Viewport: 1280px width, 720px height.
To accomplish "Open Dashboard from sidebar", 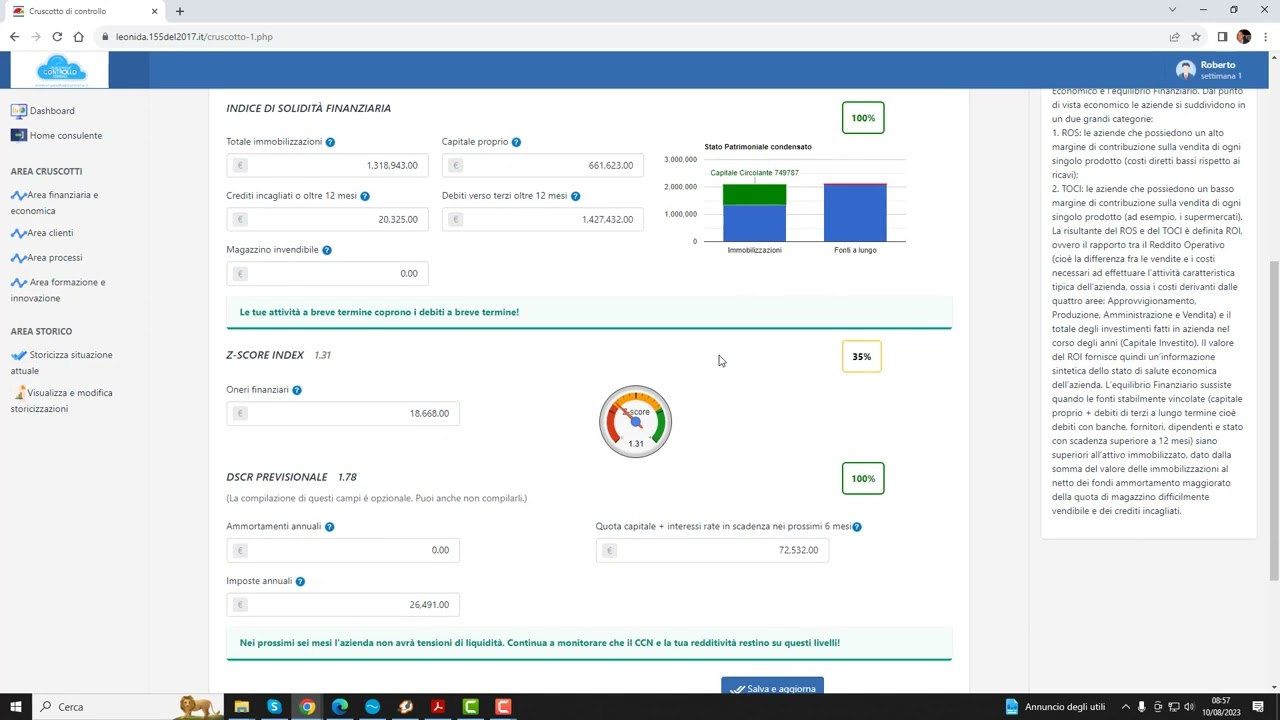I will 51,111.
